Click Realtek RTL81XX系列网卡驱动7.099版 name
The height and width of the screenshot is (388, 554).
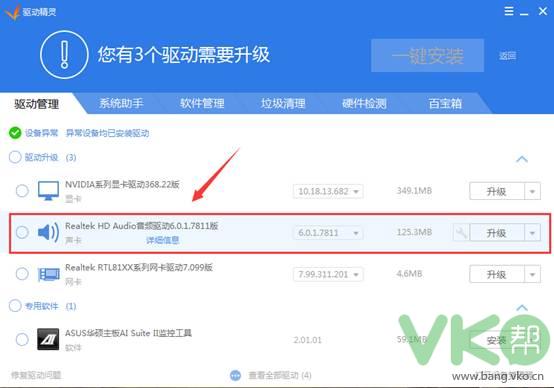(x=139, y=267)
